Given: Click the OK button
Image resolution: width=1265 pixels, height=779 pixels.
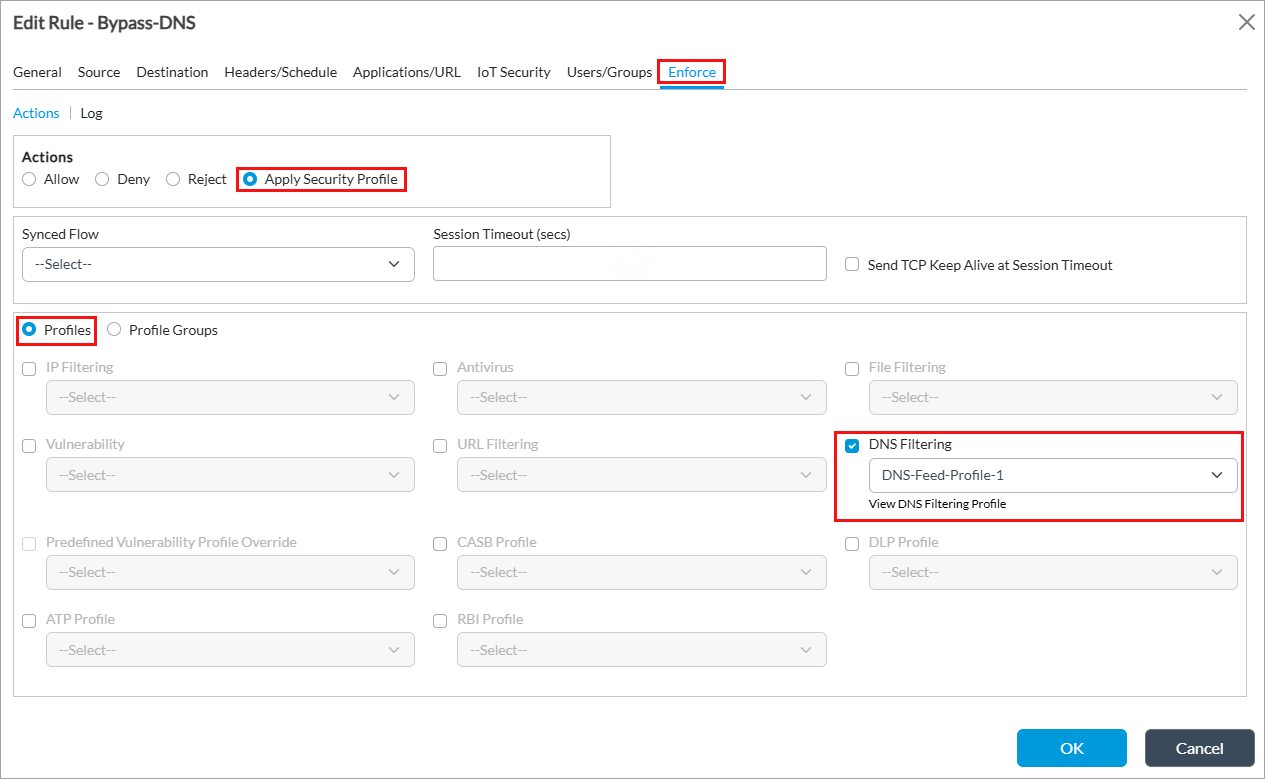Looking at the screenshot, I should pos(1071,748).
